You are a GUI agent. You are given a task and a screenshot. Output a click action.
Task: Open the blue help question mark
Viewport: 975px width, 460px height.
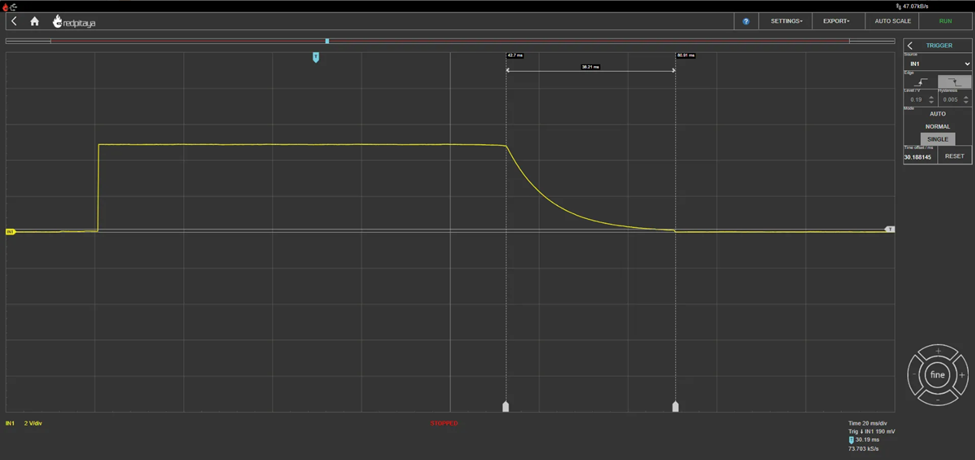(x=746, y=21)
